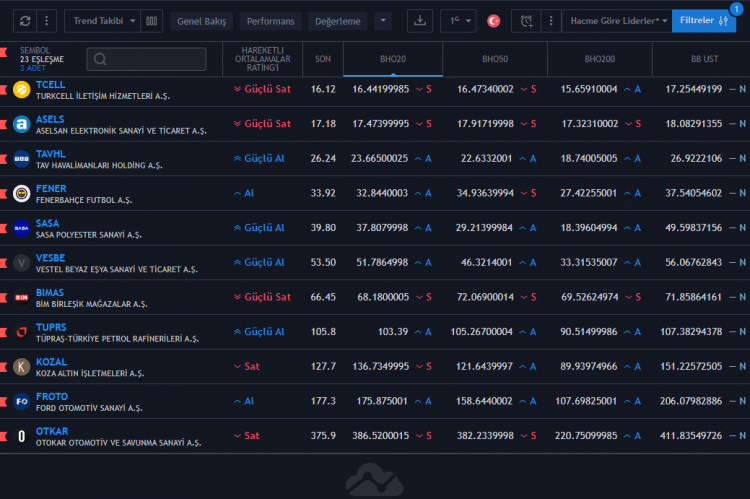
Task: Click the Aselsan logo icon
Action: 22,124
